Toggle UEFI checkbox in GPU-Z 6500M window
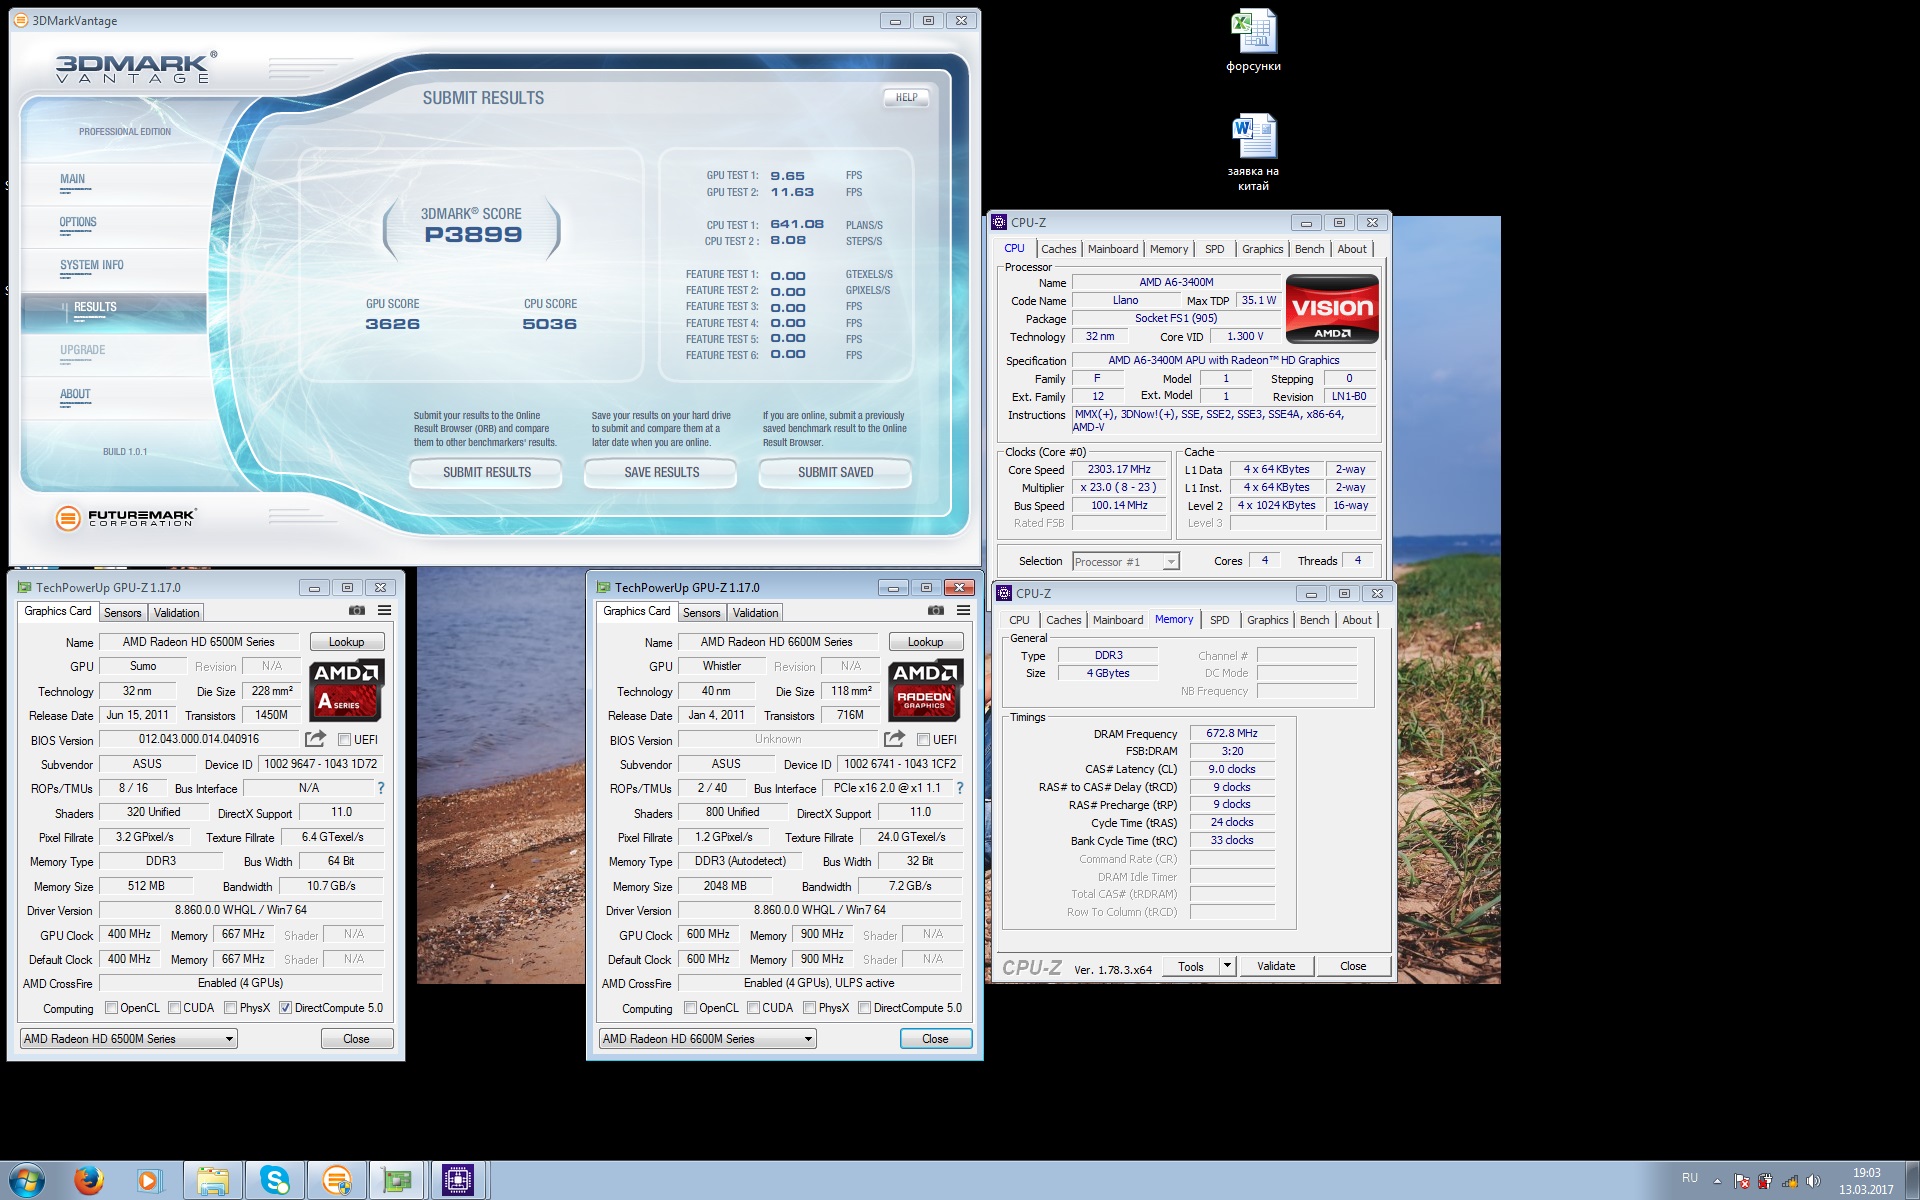 coord(344,740)
